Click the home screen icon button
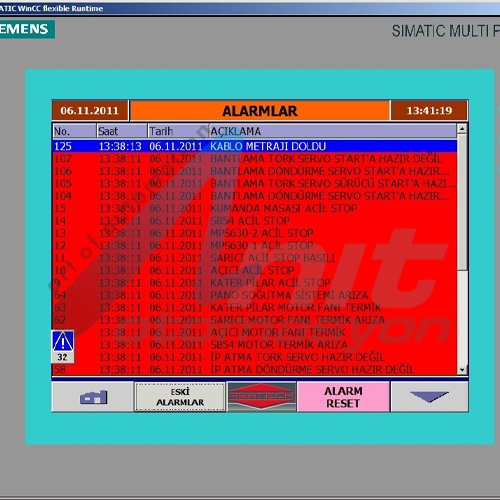Screen dimensions: 500x500 click(x=93, y=397)
